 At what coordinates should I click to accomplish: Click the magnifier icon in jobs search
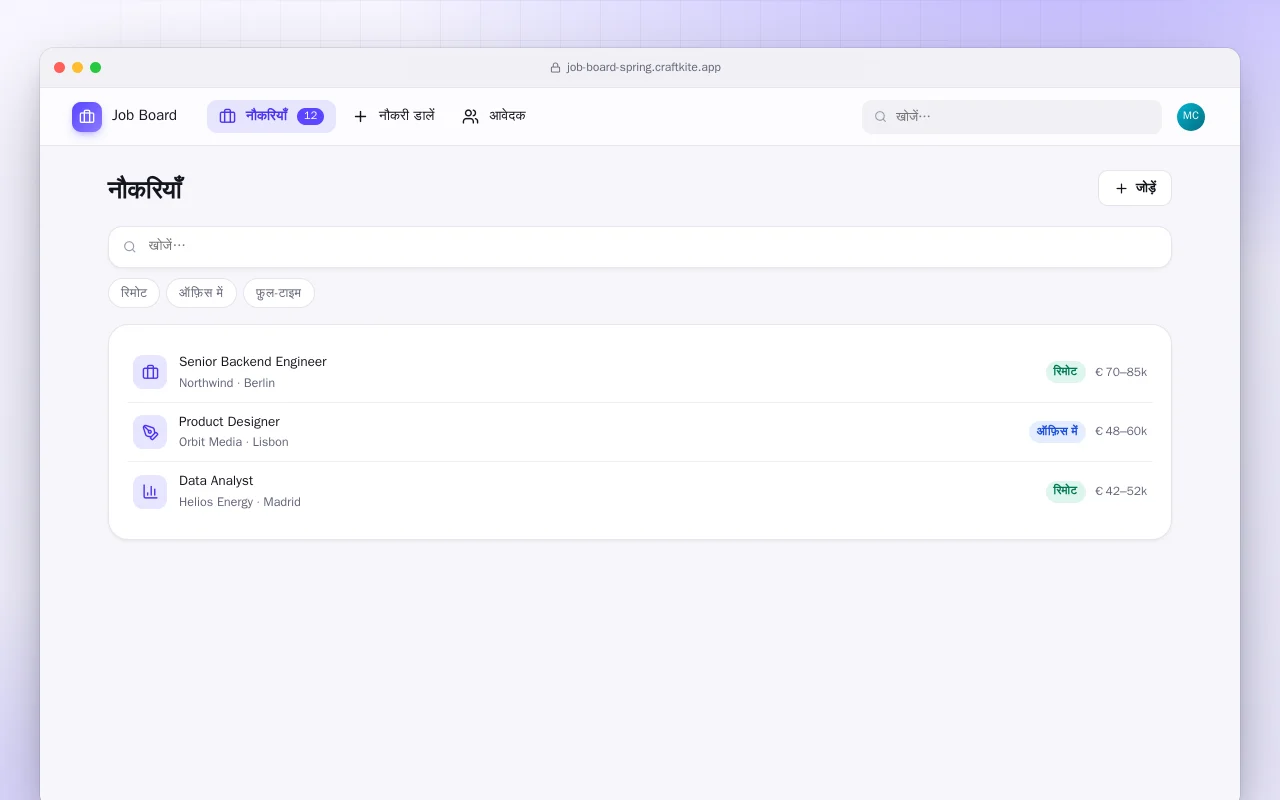click(x=130, y=247)
